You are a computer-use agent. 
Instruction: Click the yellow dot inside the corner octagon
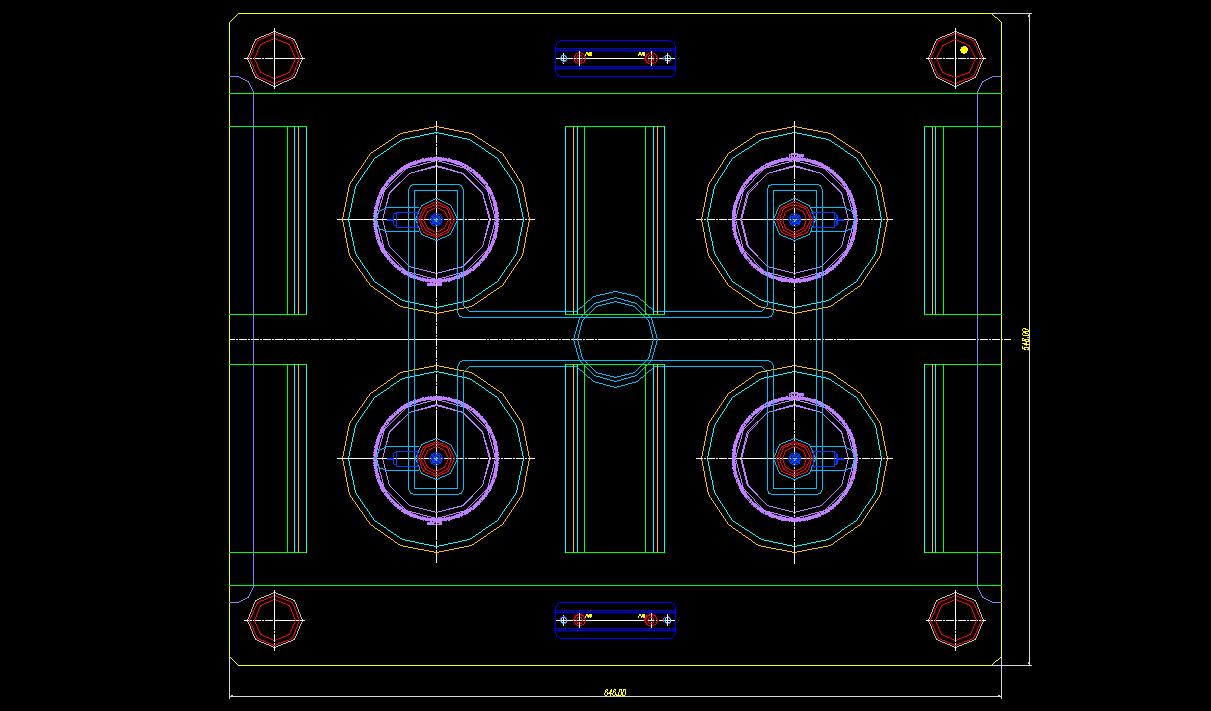click(x=964, y=49)
